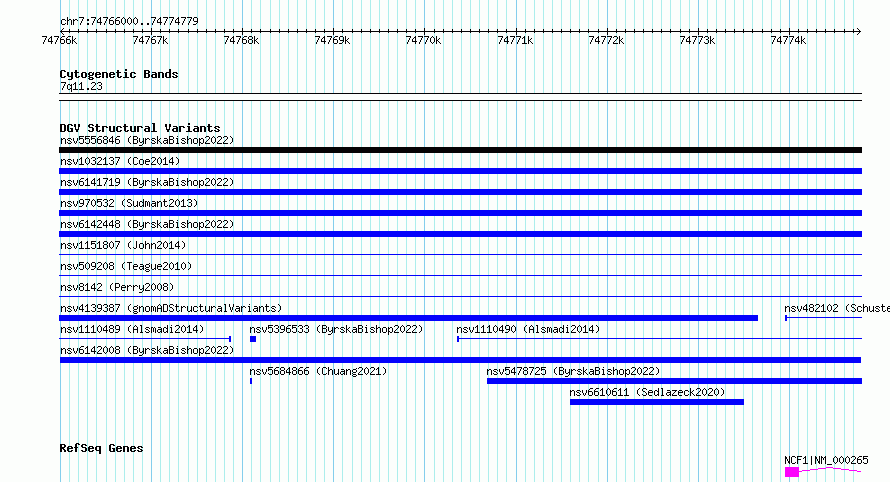Click the 74772k ruler tick label
The width and height of the screenshot is (890, 482).
[606, 40]
